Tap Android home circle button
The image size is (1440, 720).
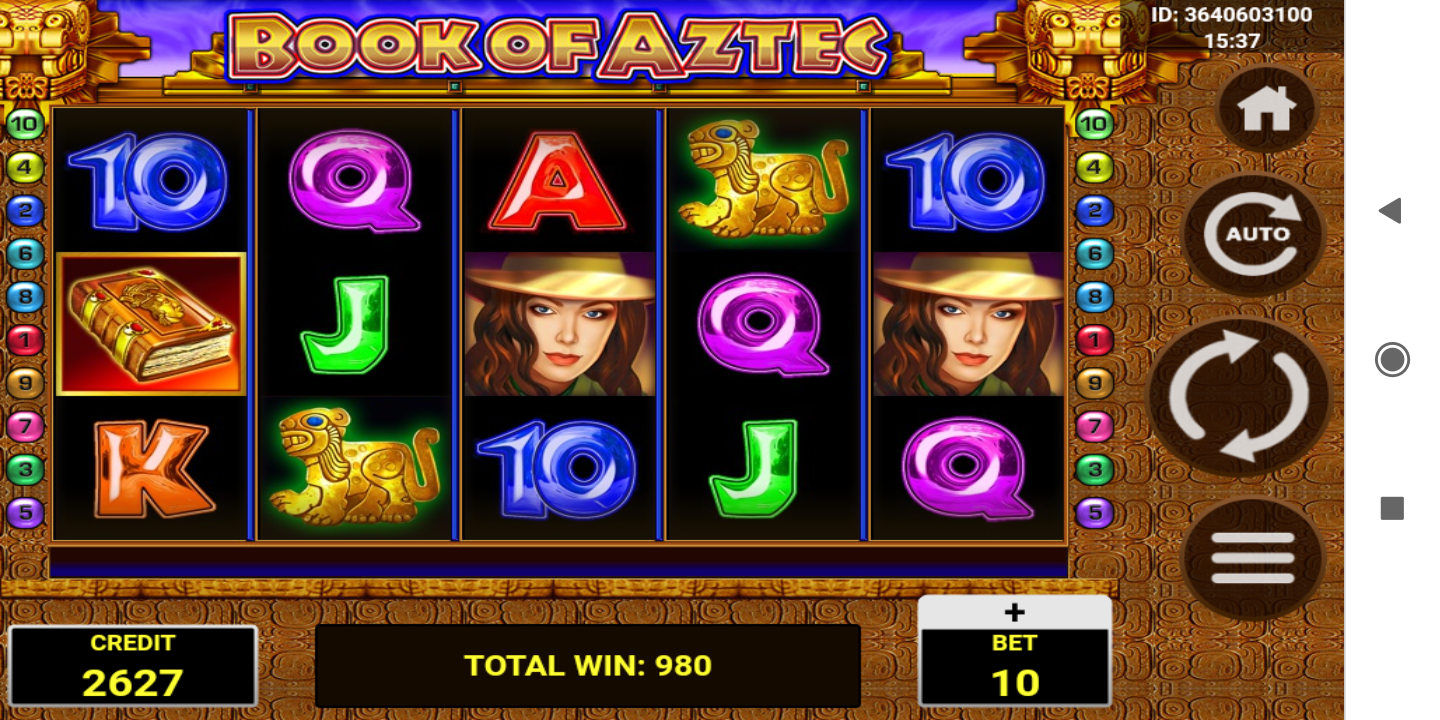(x=1392, y=360)
